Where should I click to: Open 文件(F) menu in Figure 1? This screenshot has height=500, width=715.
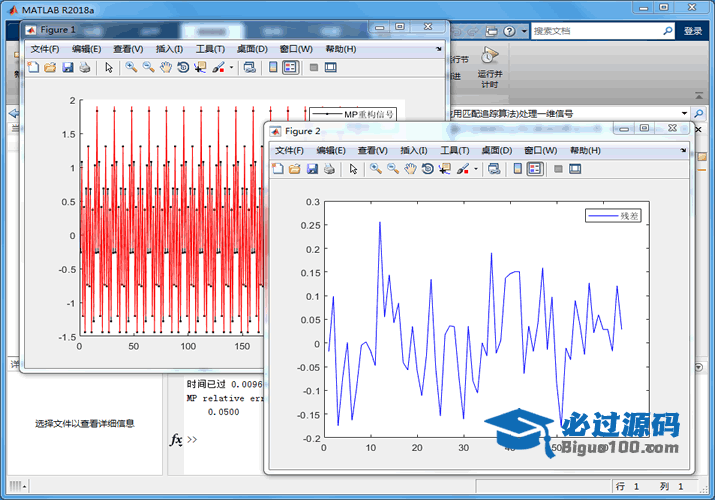tap(45, 49)
